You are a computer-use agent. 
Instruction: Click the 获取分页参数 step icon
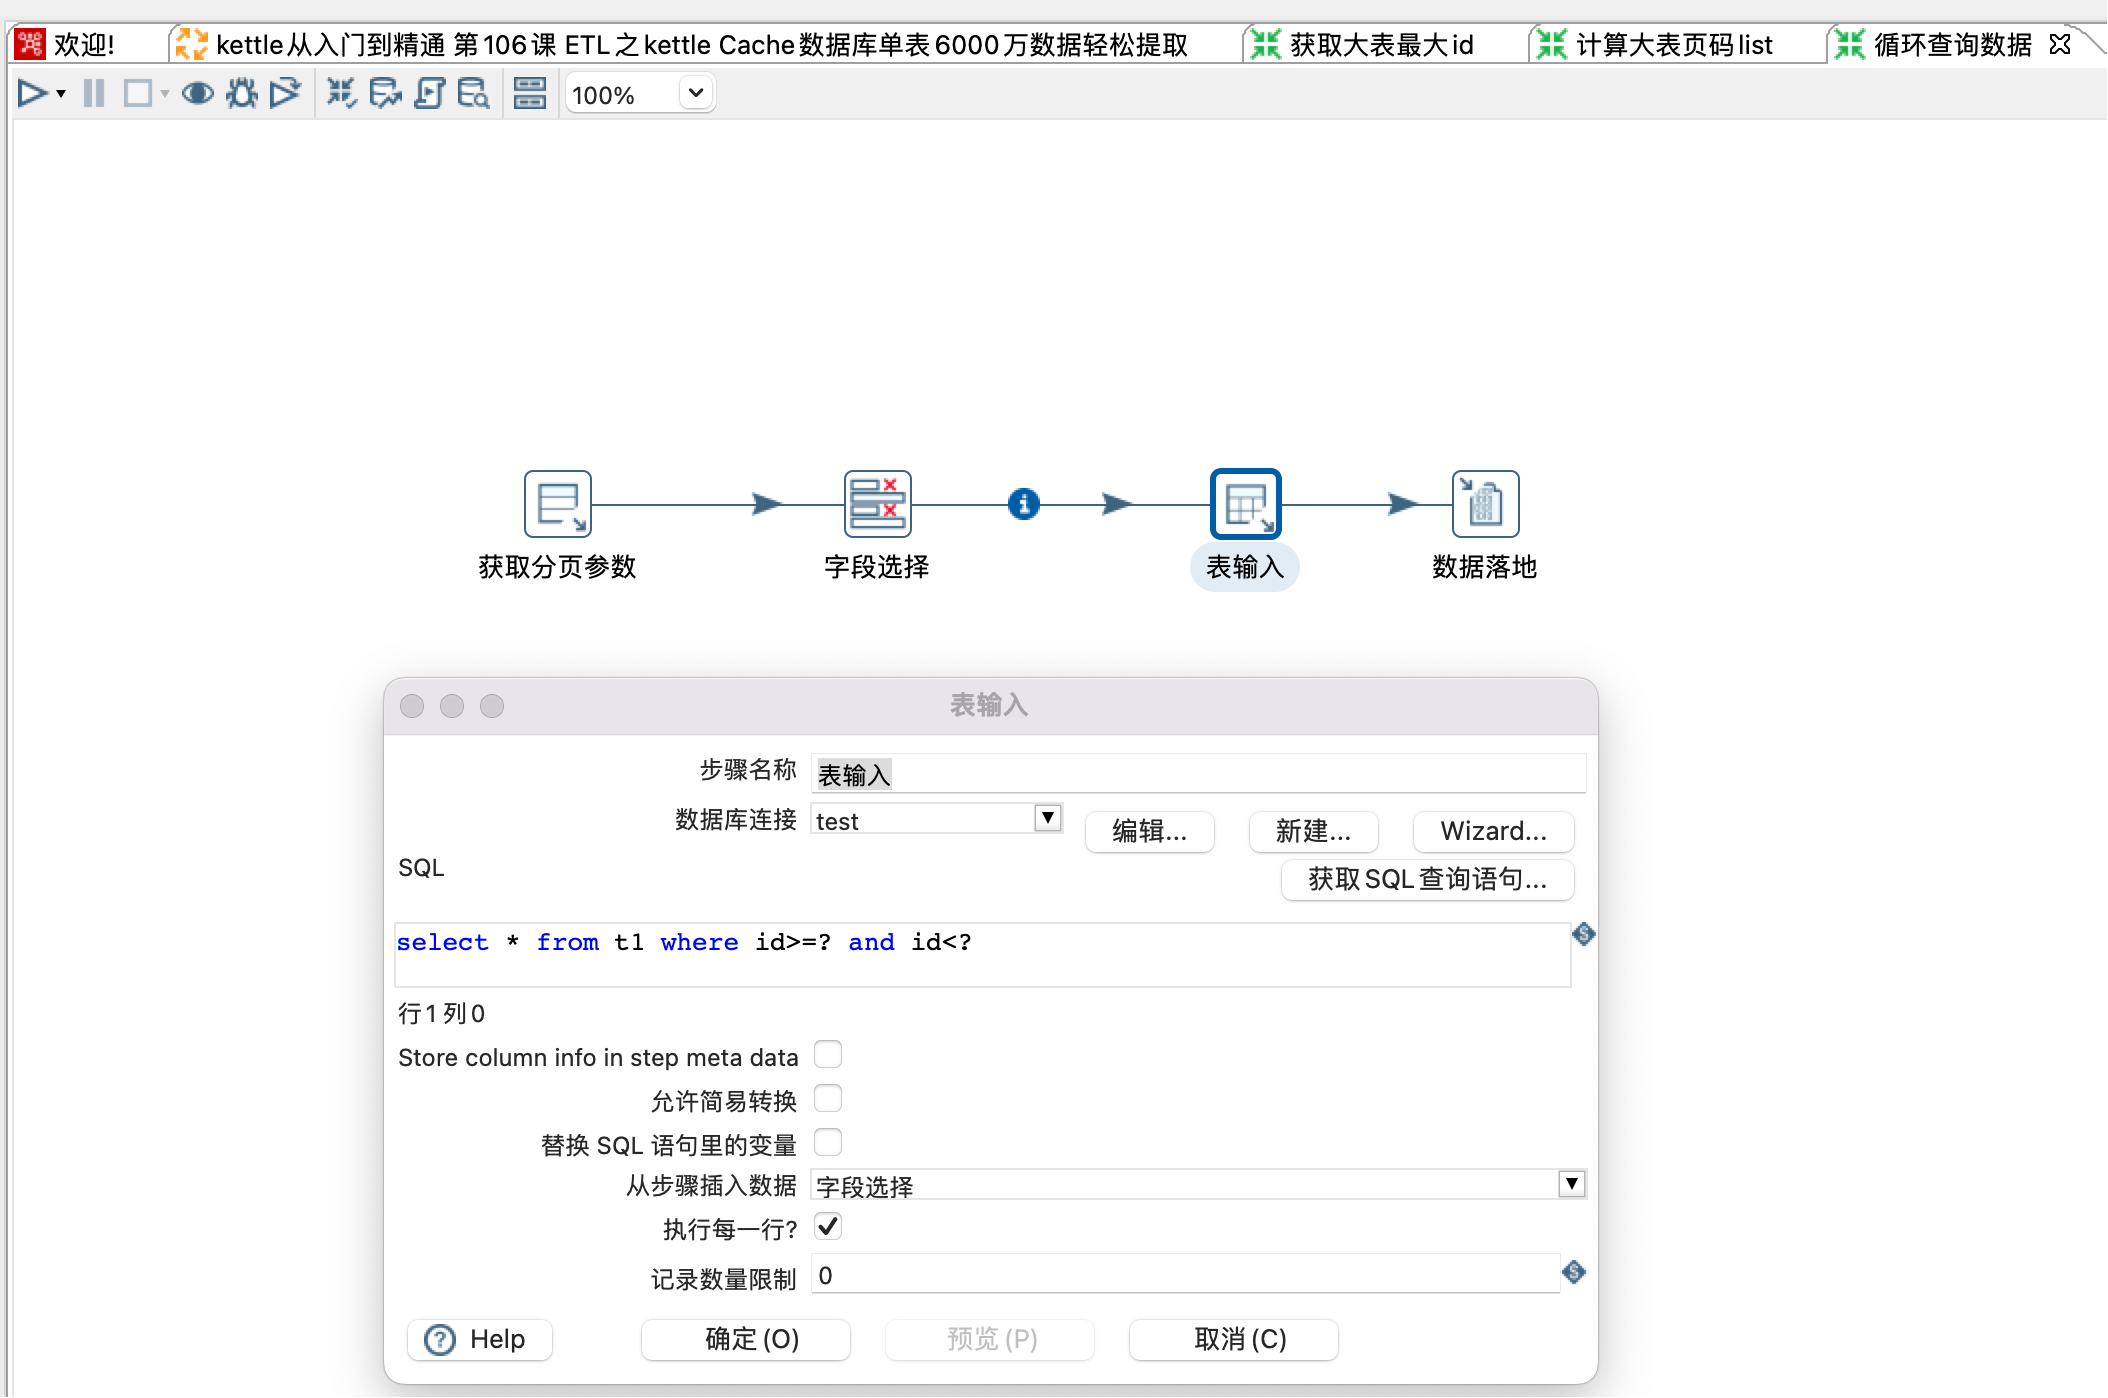(557, 504)
